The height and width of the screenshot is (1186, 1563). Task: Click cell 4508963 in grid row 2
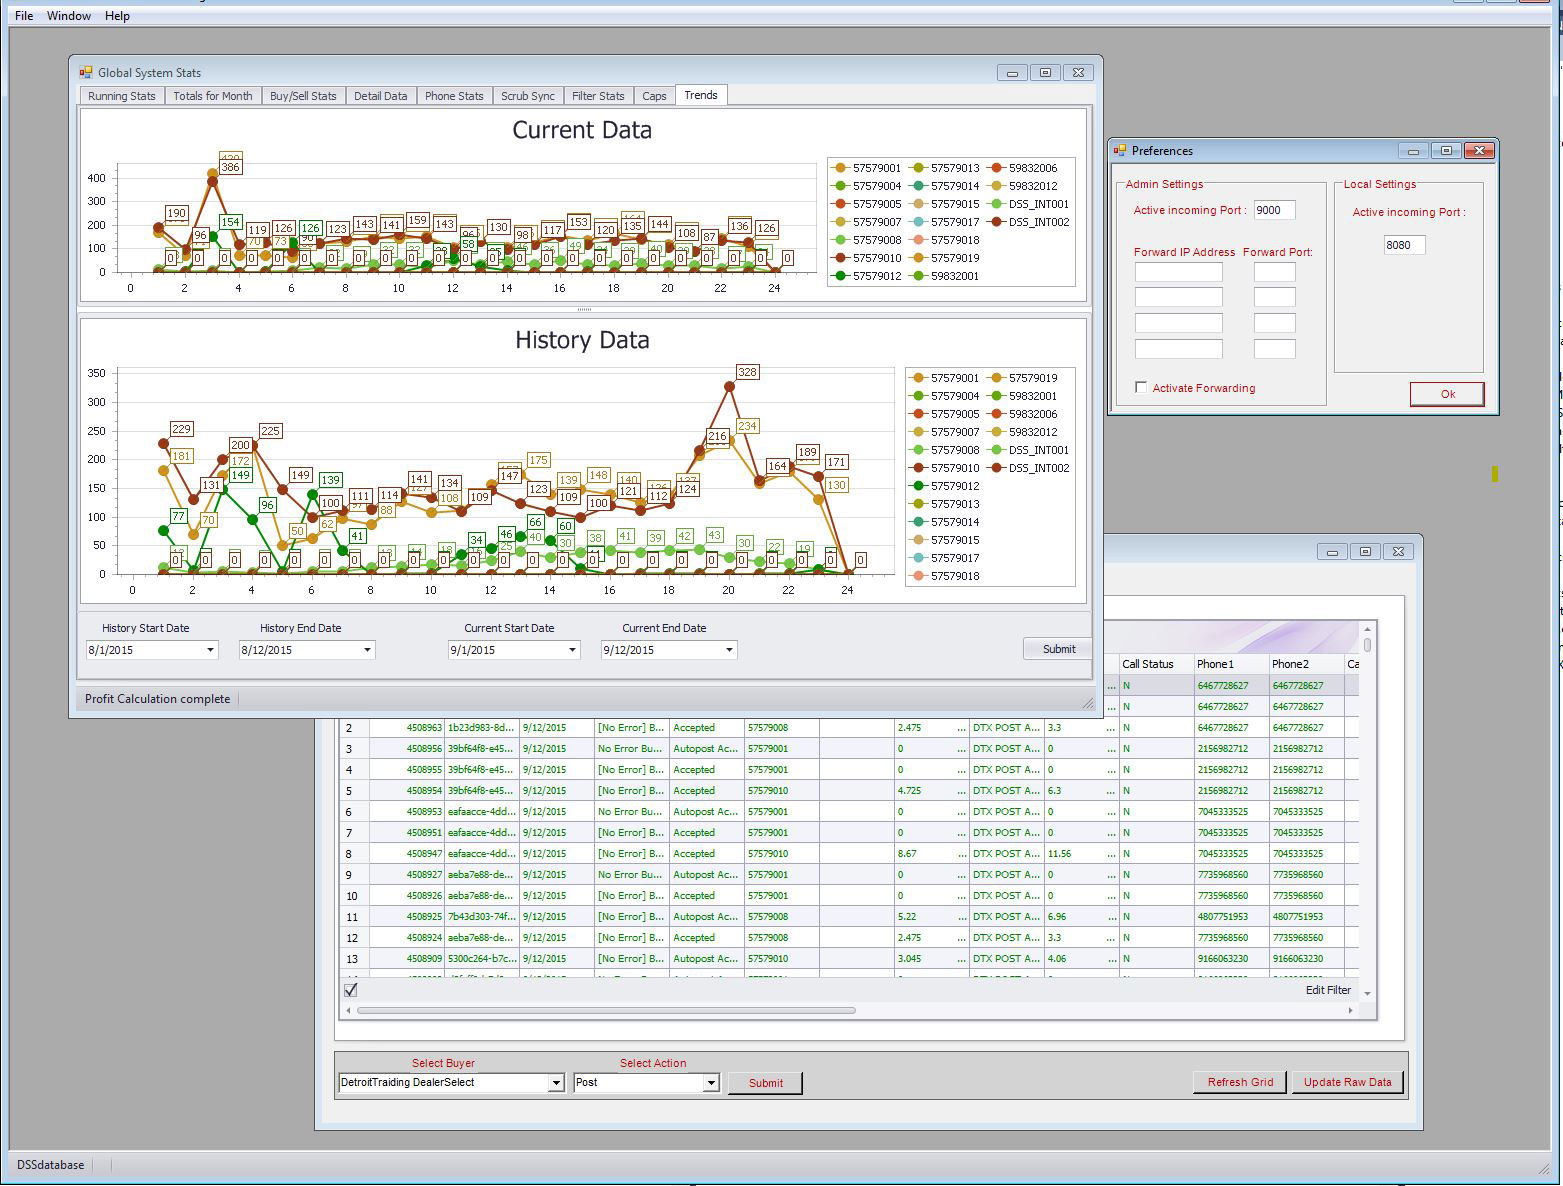pos(406,728)
